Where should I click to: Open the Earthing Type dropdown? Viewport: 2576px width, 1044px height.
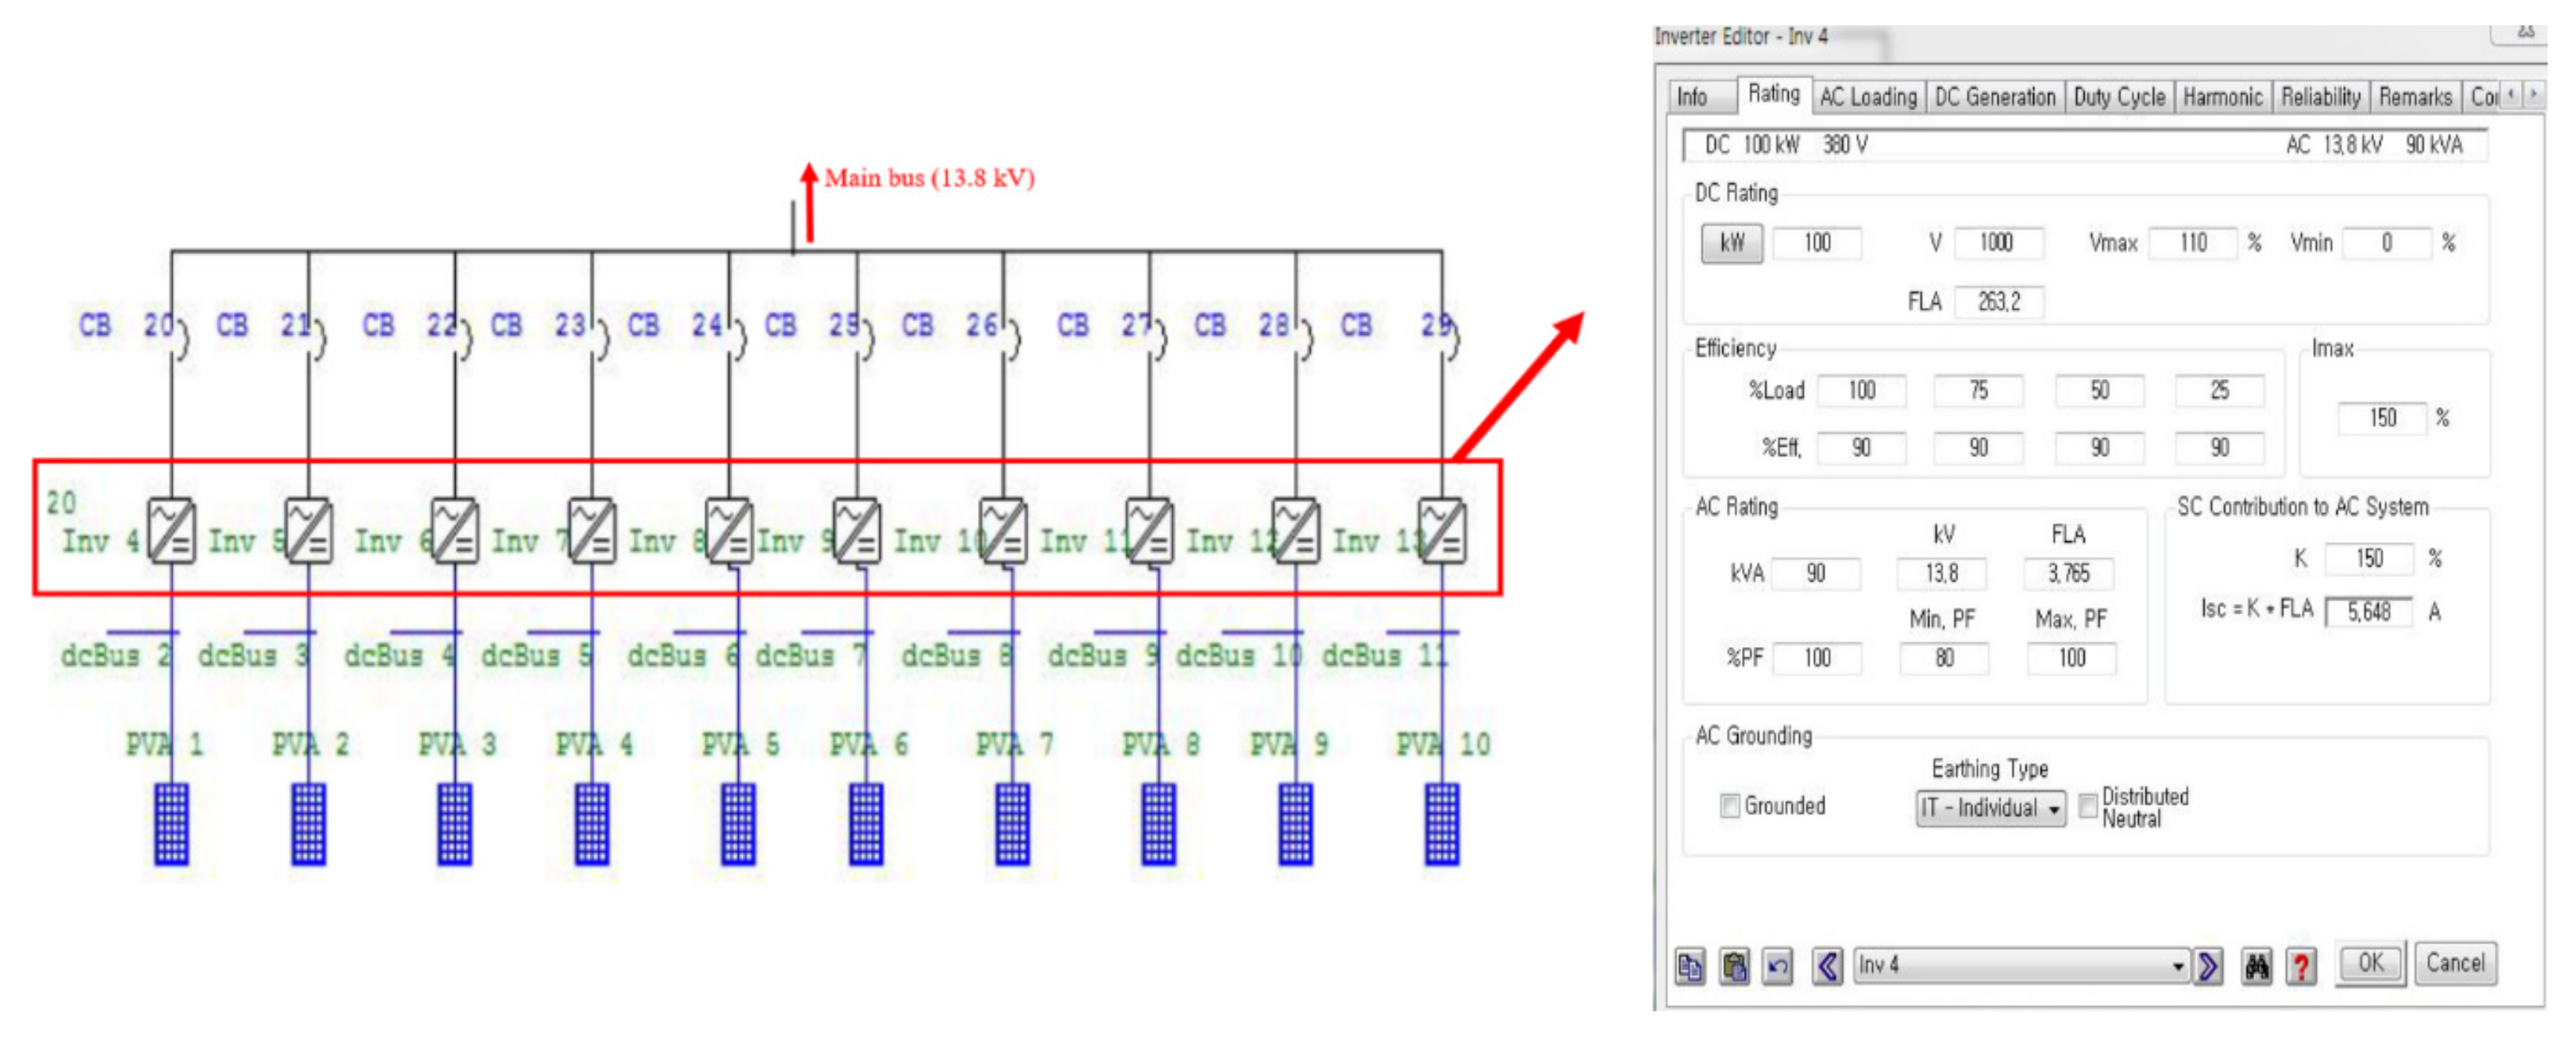coord(2053,808)
